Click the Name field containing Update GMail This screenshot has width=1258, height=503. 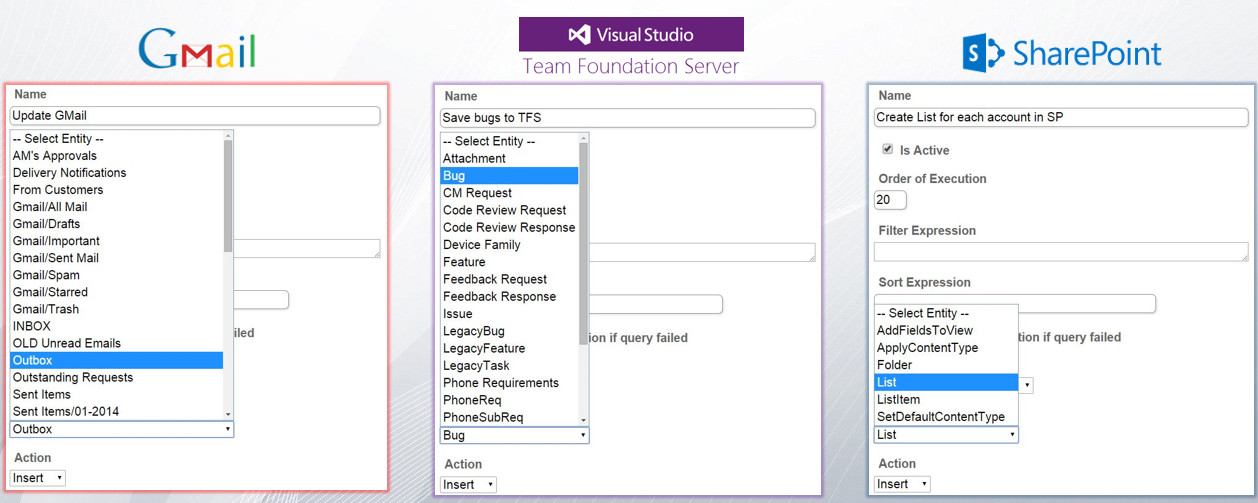[x=195, y=116]
